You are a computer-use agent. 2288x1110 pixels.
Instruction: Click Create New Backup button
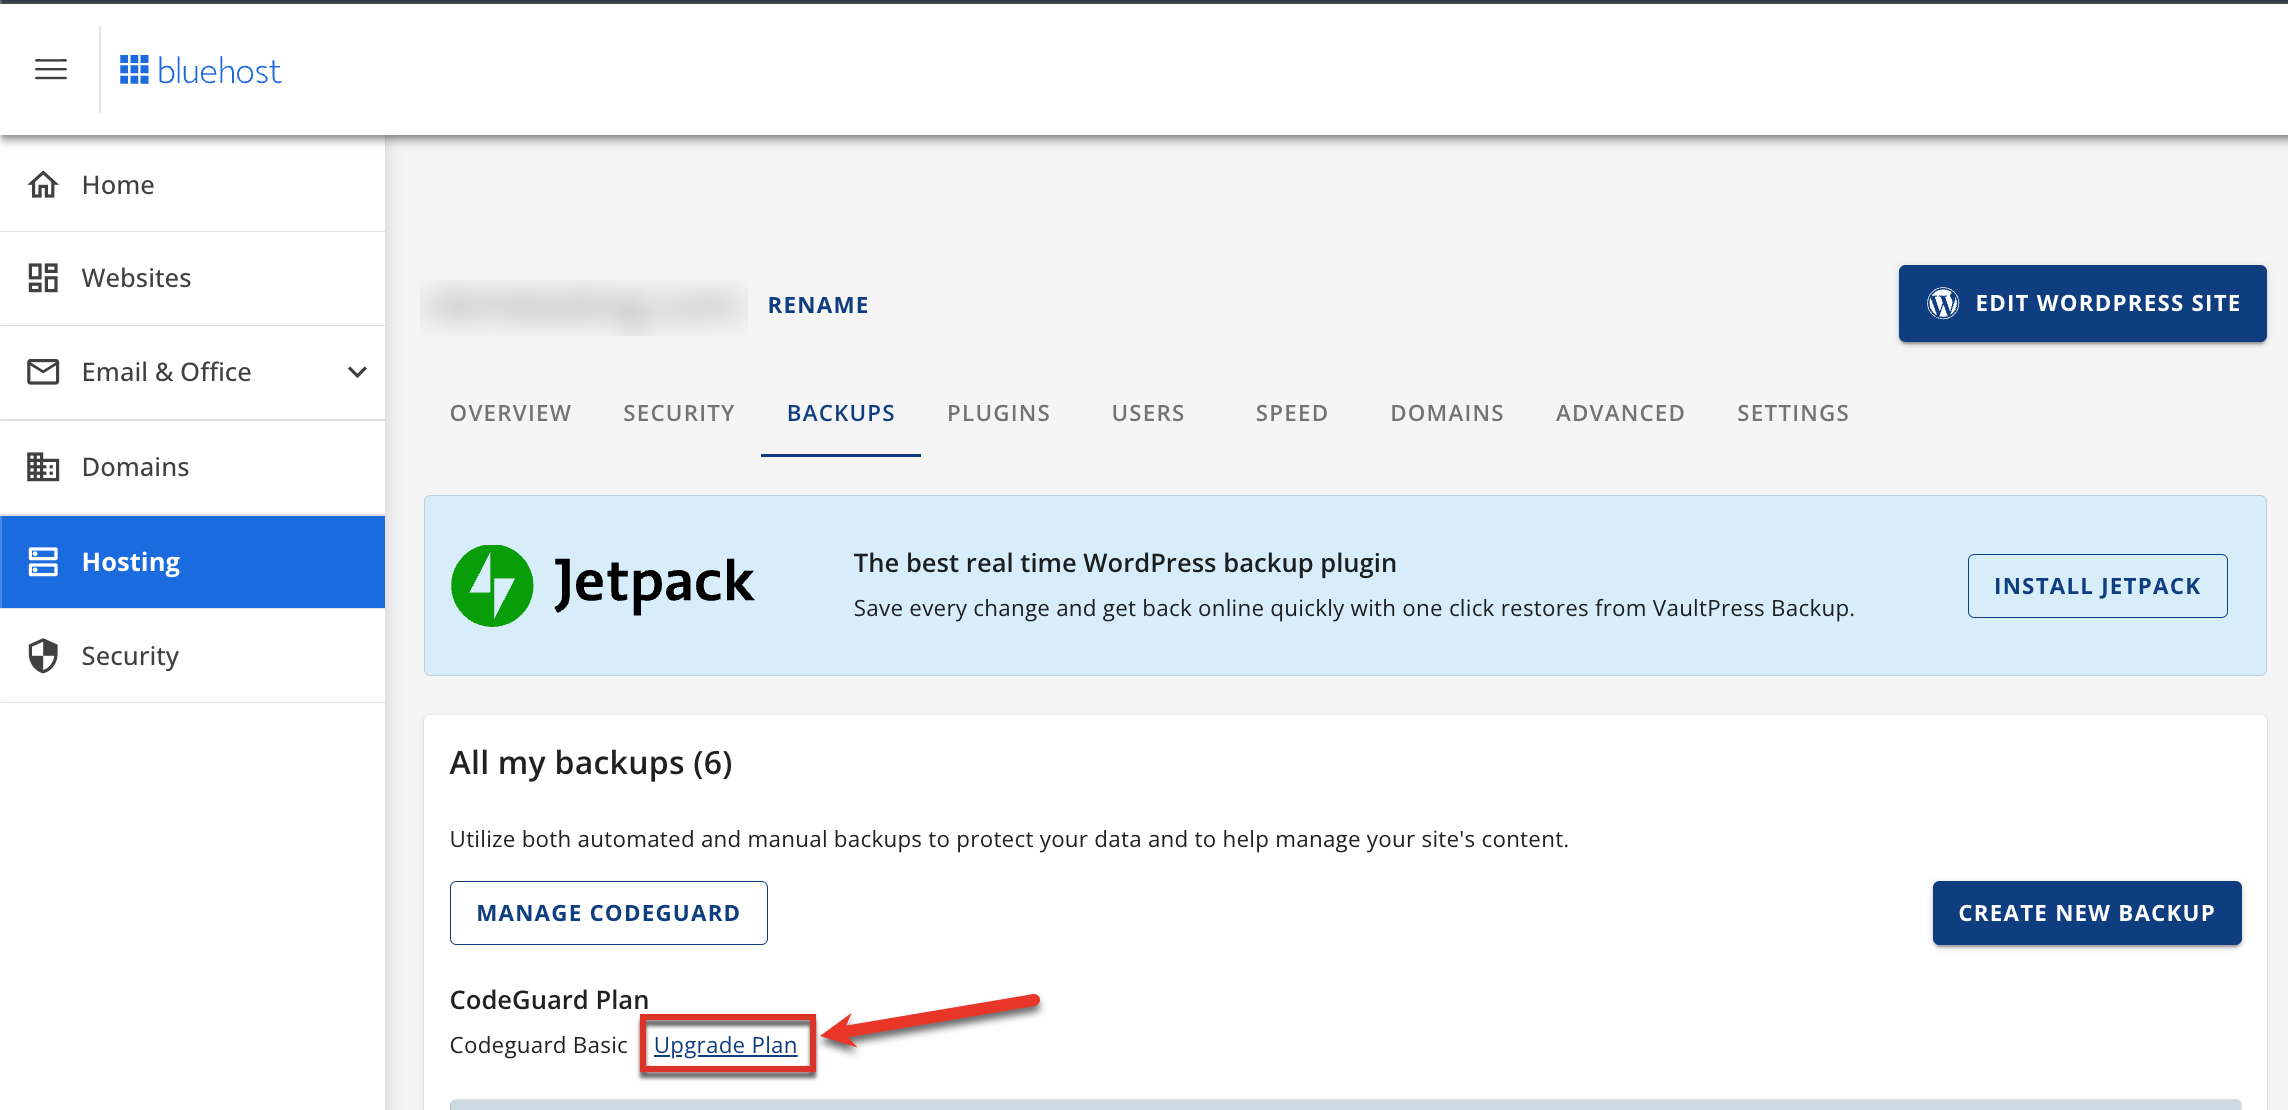tap(2086, 913)
